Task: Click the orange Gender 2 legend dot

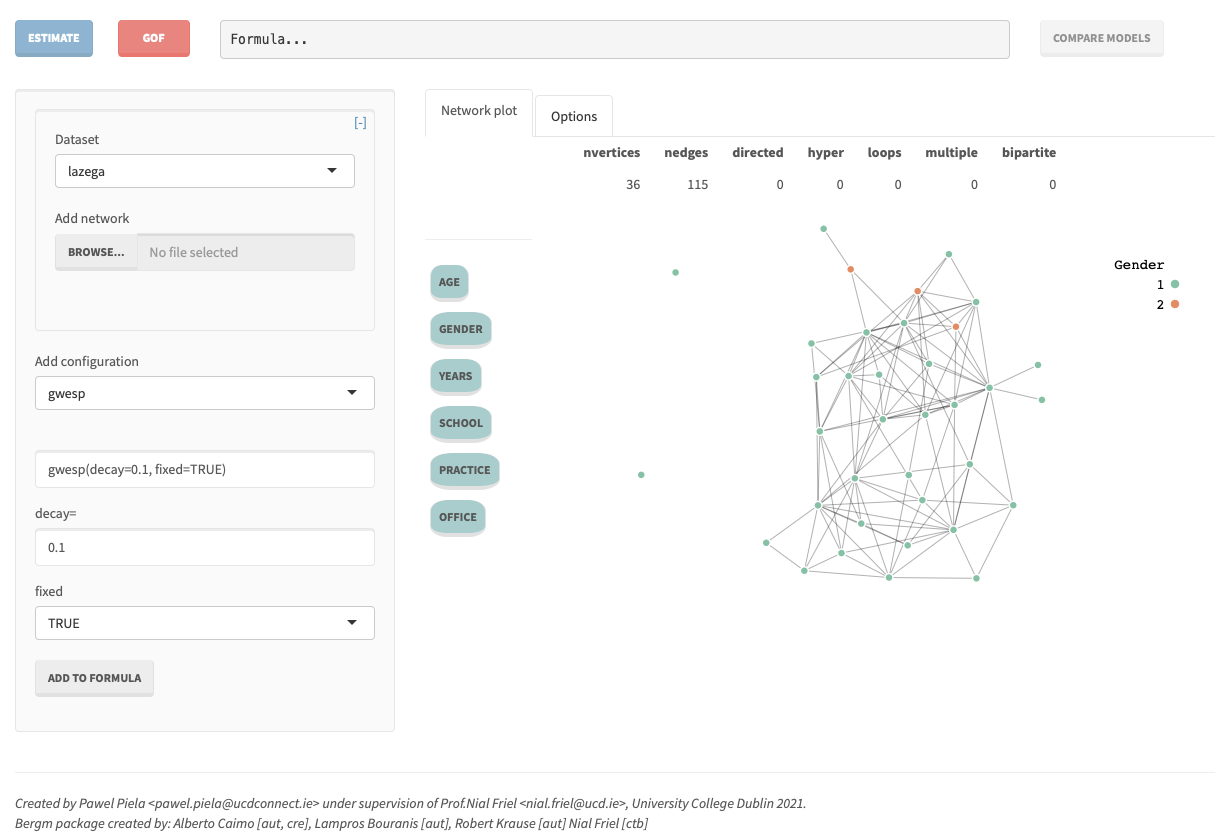Action: (x=1175, y=304)
